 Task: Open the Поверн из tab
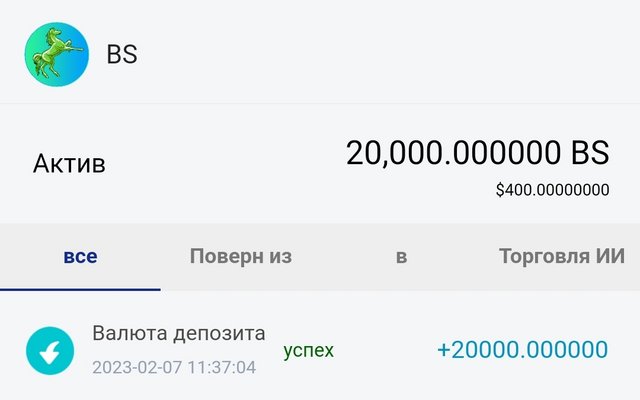click(241, 256)
